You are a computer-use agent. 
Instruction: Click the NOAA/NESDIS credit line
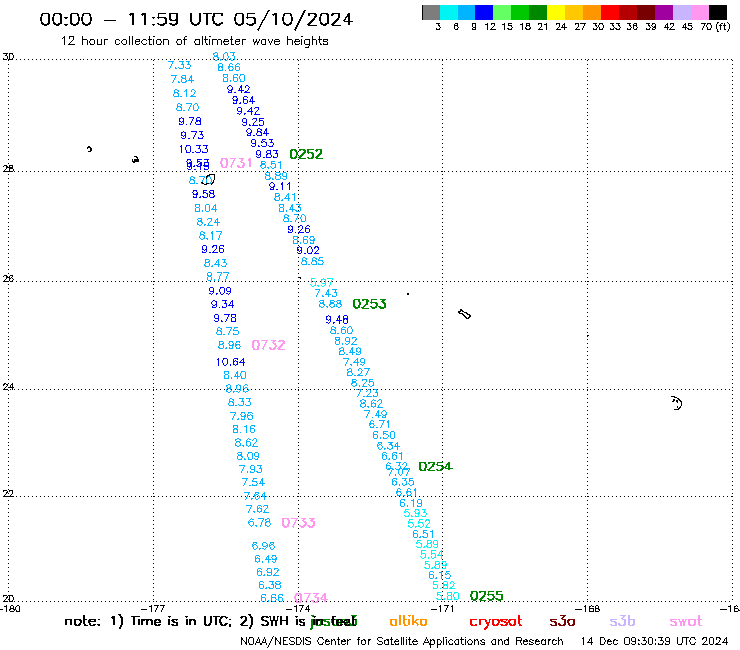(x=402, y=642)
